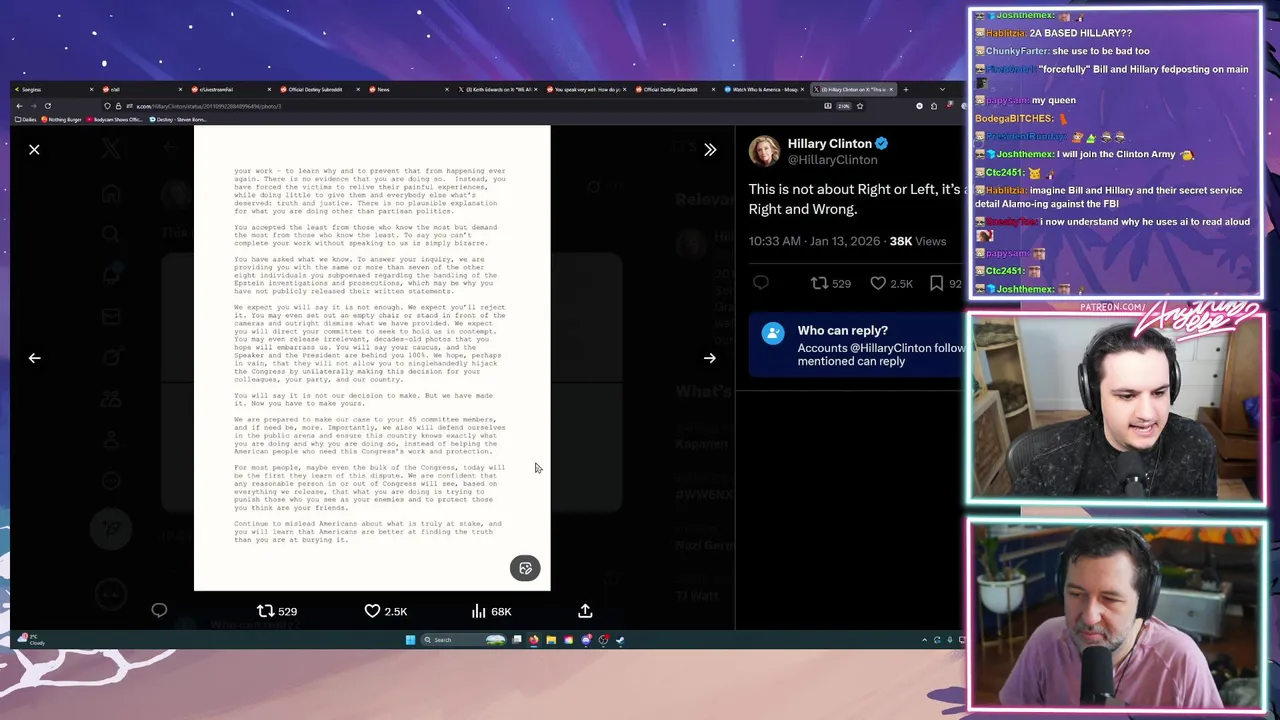Open File Explorer from the taskbar
This screenshot has width=1280, height=720.
551,640
